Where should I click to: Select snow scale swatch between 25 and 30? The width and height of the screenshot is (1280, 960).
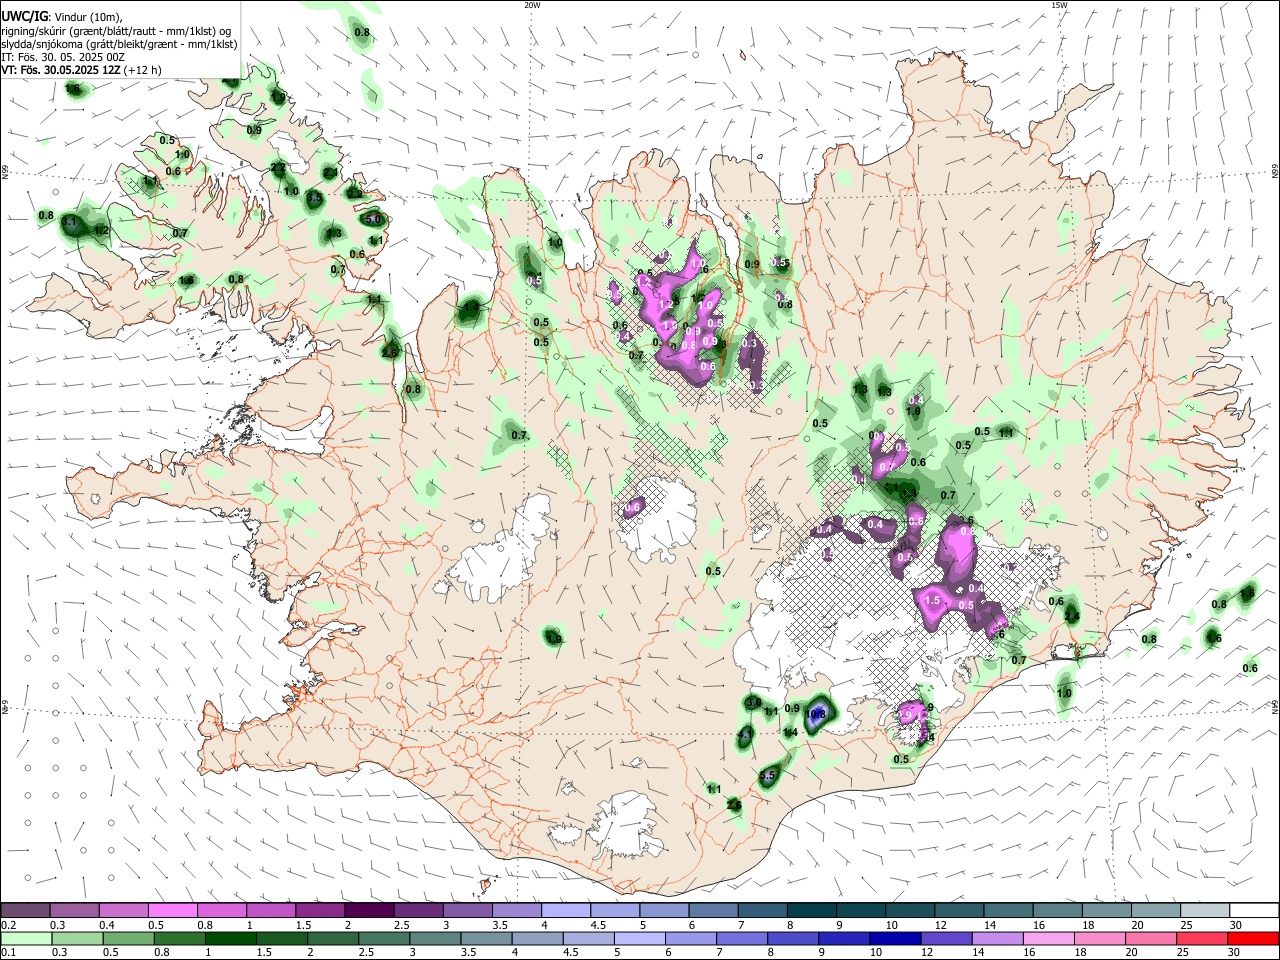point(1206,910)
